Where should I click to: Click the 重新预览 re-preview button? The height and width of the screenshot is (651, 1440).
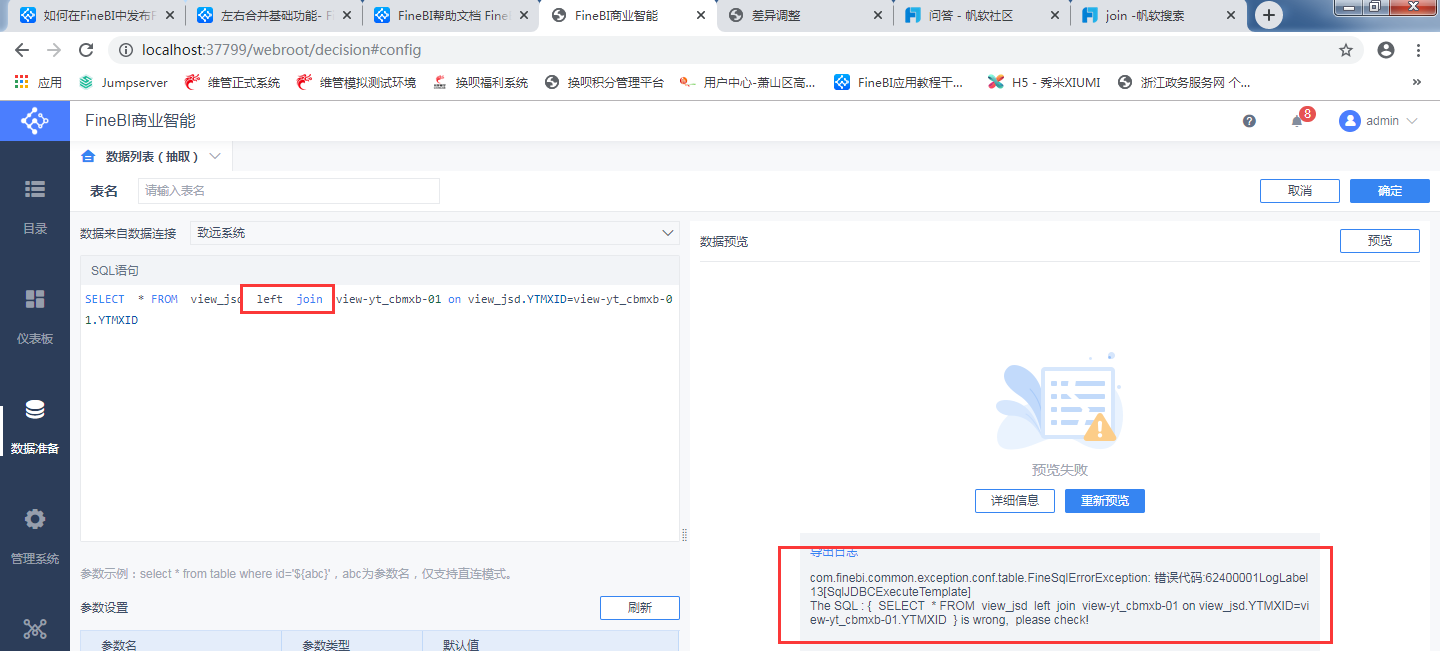pos(1105,501)
